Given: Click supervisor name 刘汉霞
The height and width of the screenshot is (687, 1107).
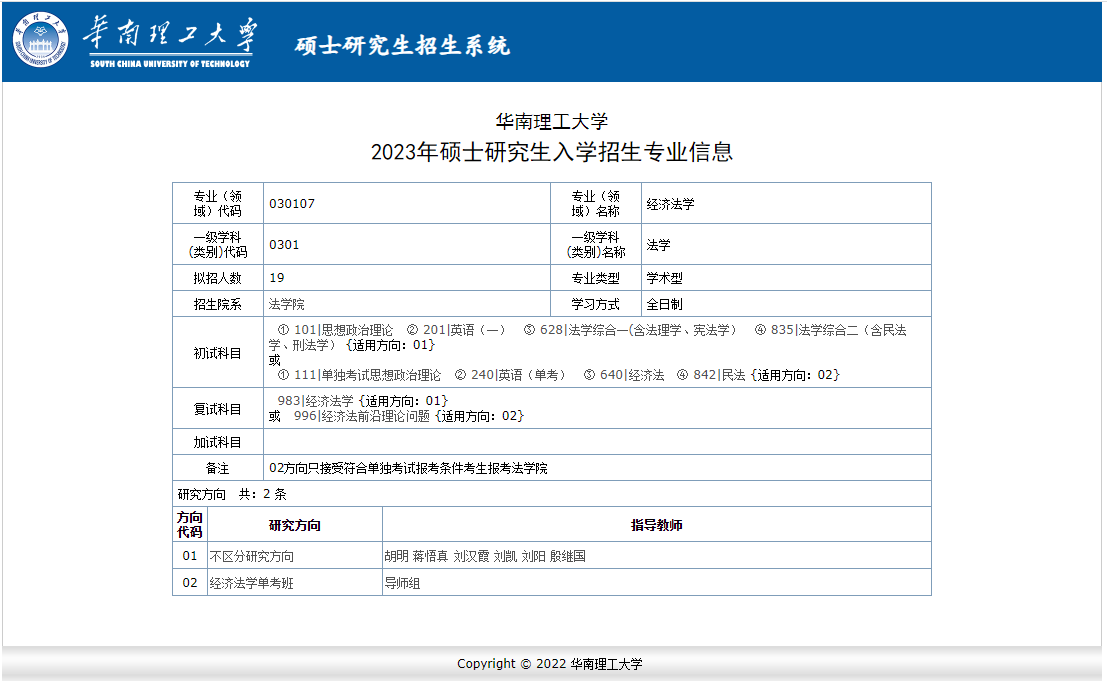Looking at the screenshot, I should tap(471, 556).
